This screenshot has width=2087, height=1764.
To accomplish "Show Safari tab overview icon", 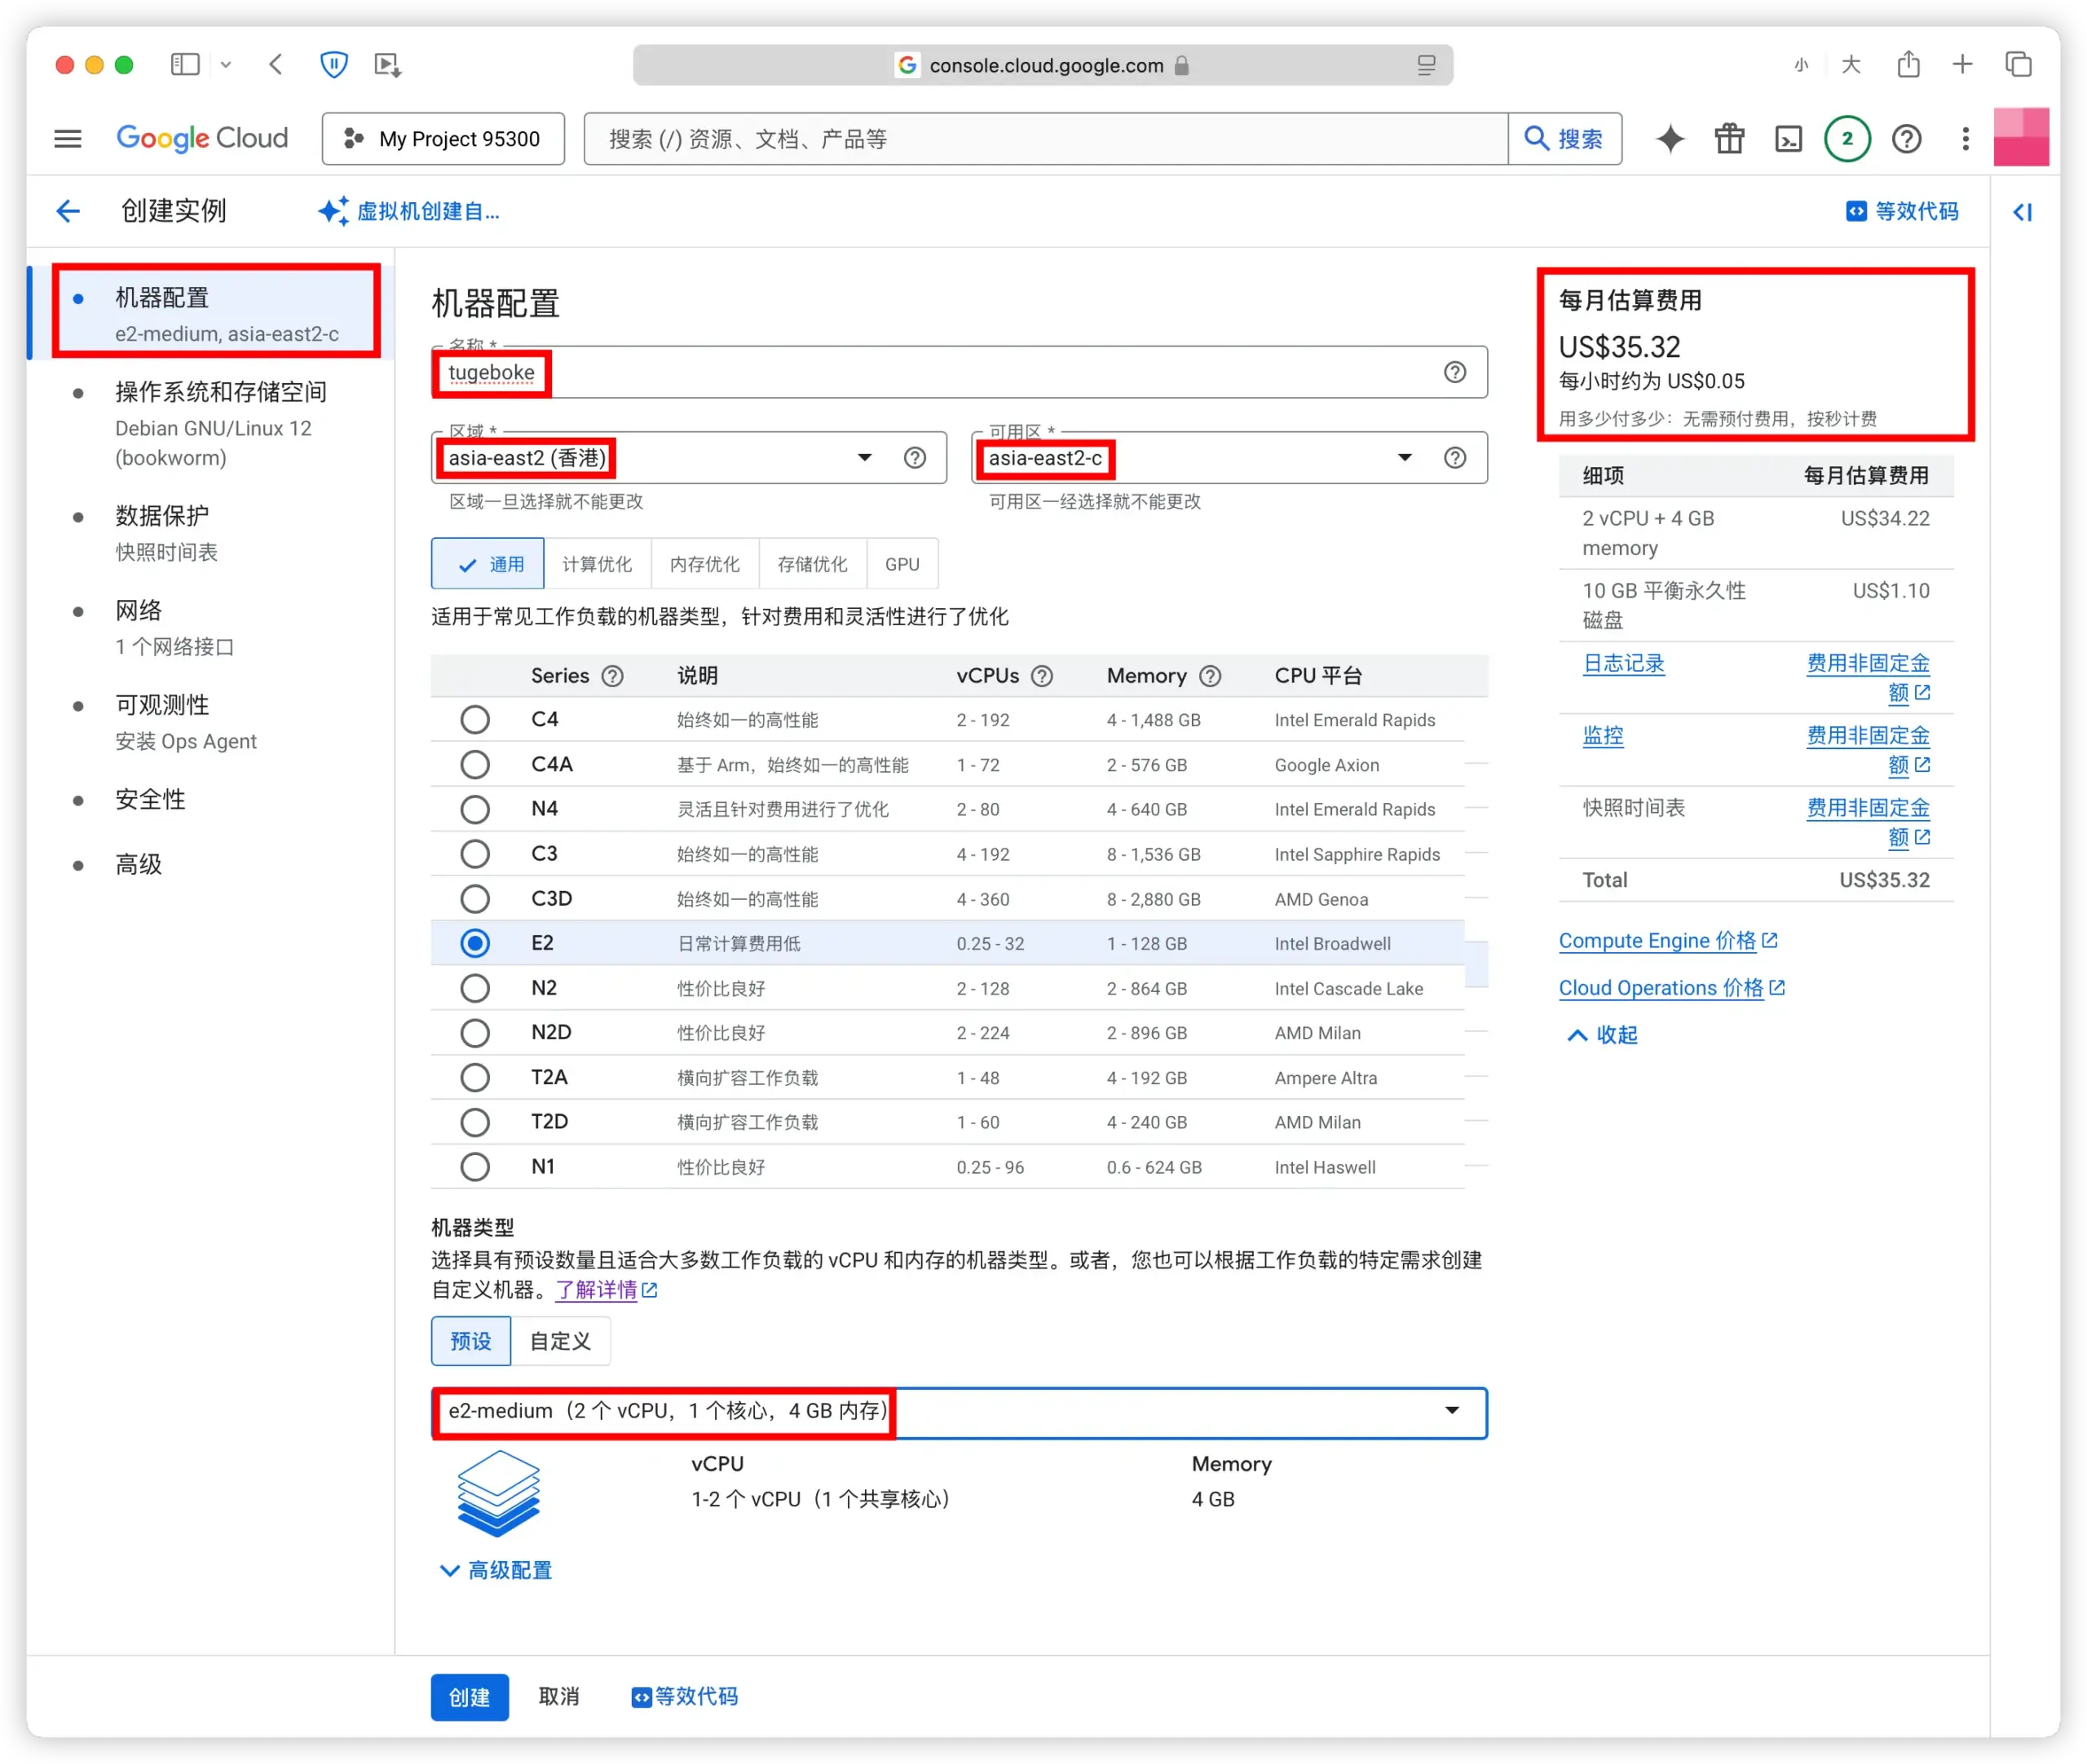I will [2018, 64].
